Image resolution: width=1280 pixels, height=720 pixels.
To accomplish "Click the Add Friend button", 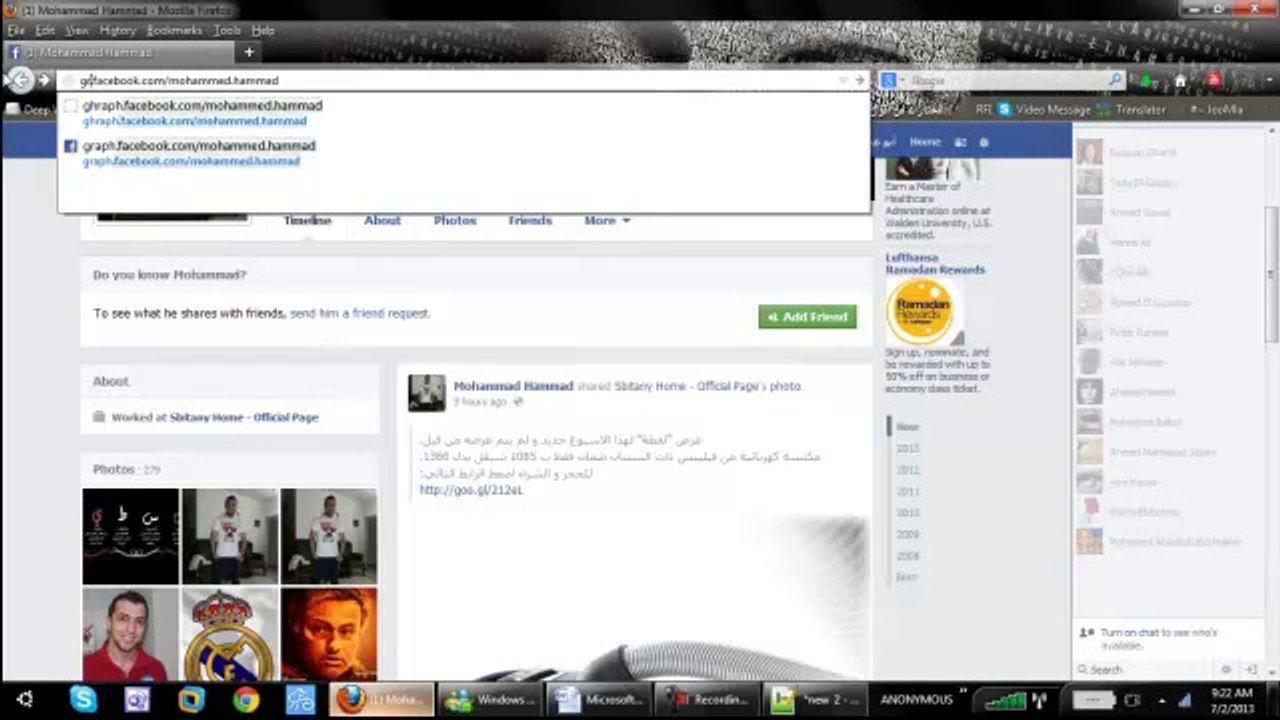I will (x=807, y=316).
